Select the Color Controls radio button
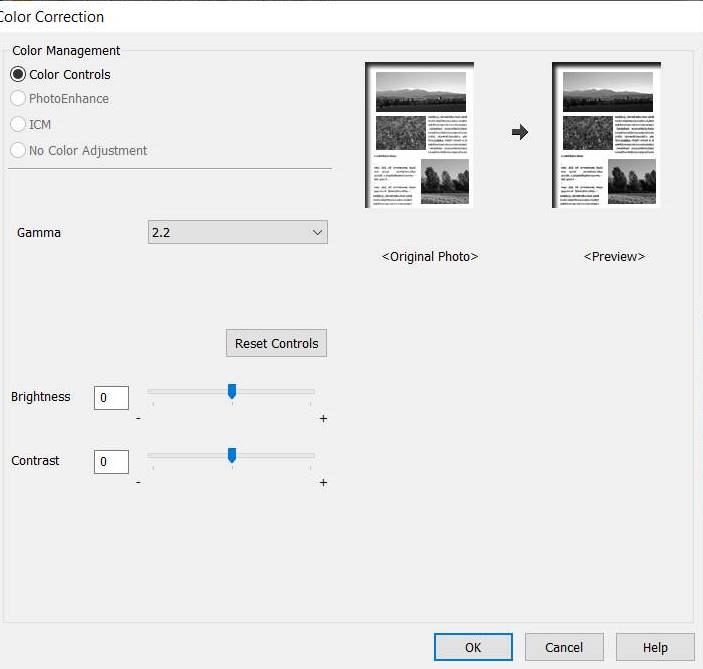Image resolution: width=703 pixels, height=669 pixels. click(x=18, y=74)
